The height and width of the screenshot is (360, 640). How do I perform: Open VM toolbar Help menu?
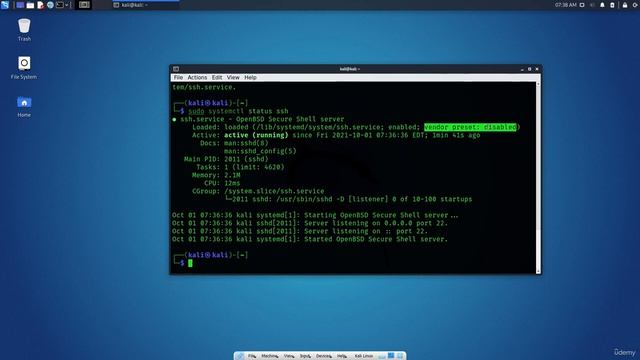click(x=342, y=356)
